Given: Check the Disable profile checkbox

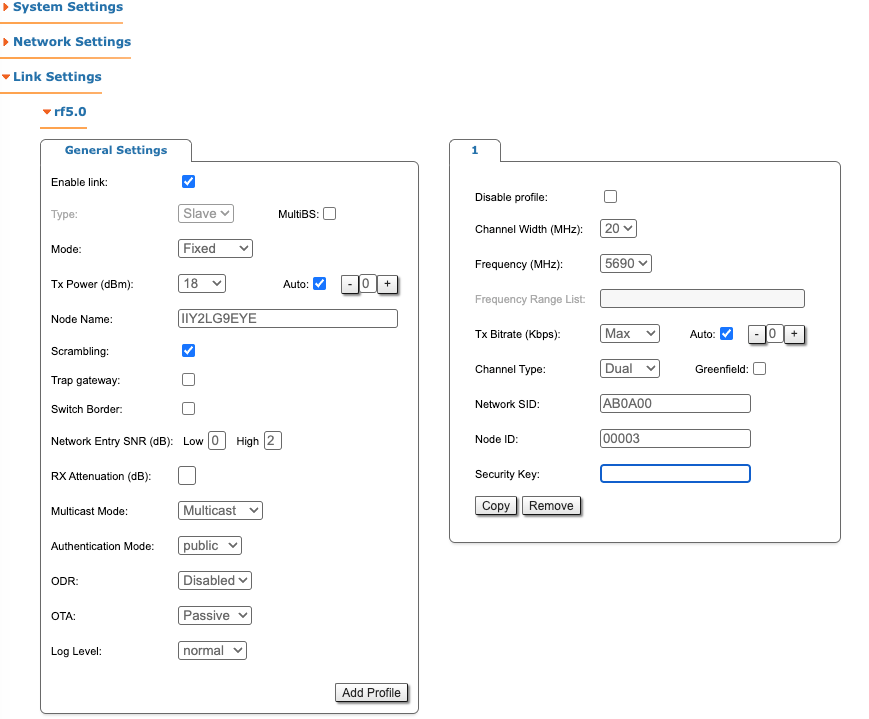Looking at the screenshot, I should (611, 197).
